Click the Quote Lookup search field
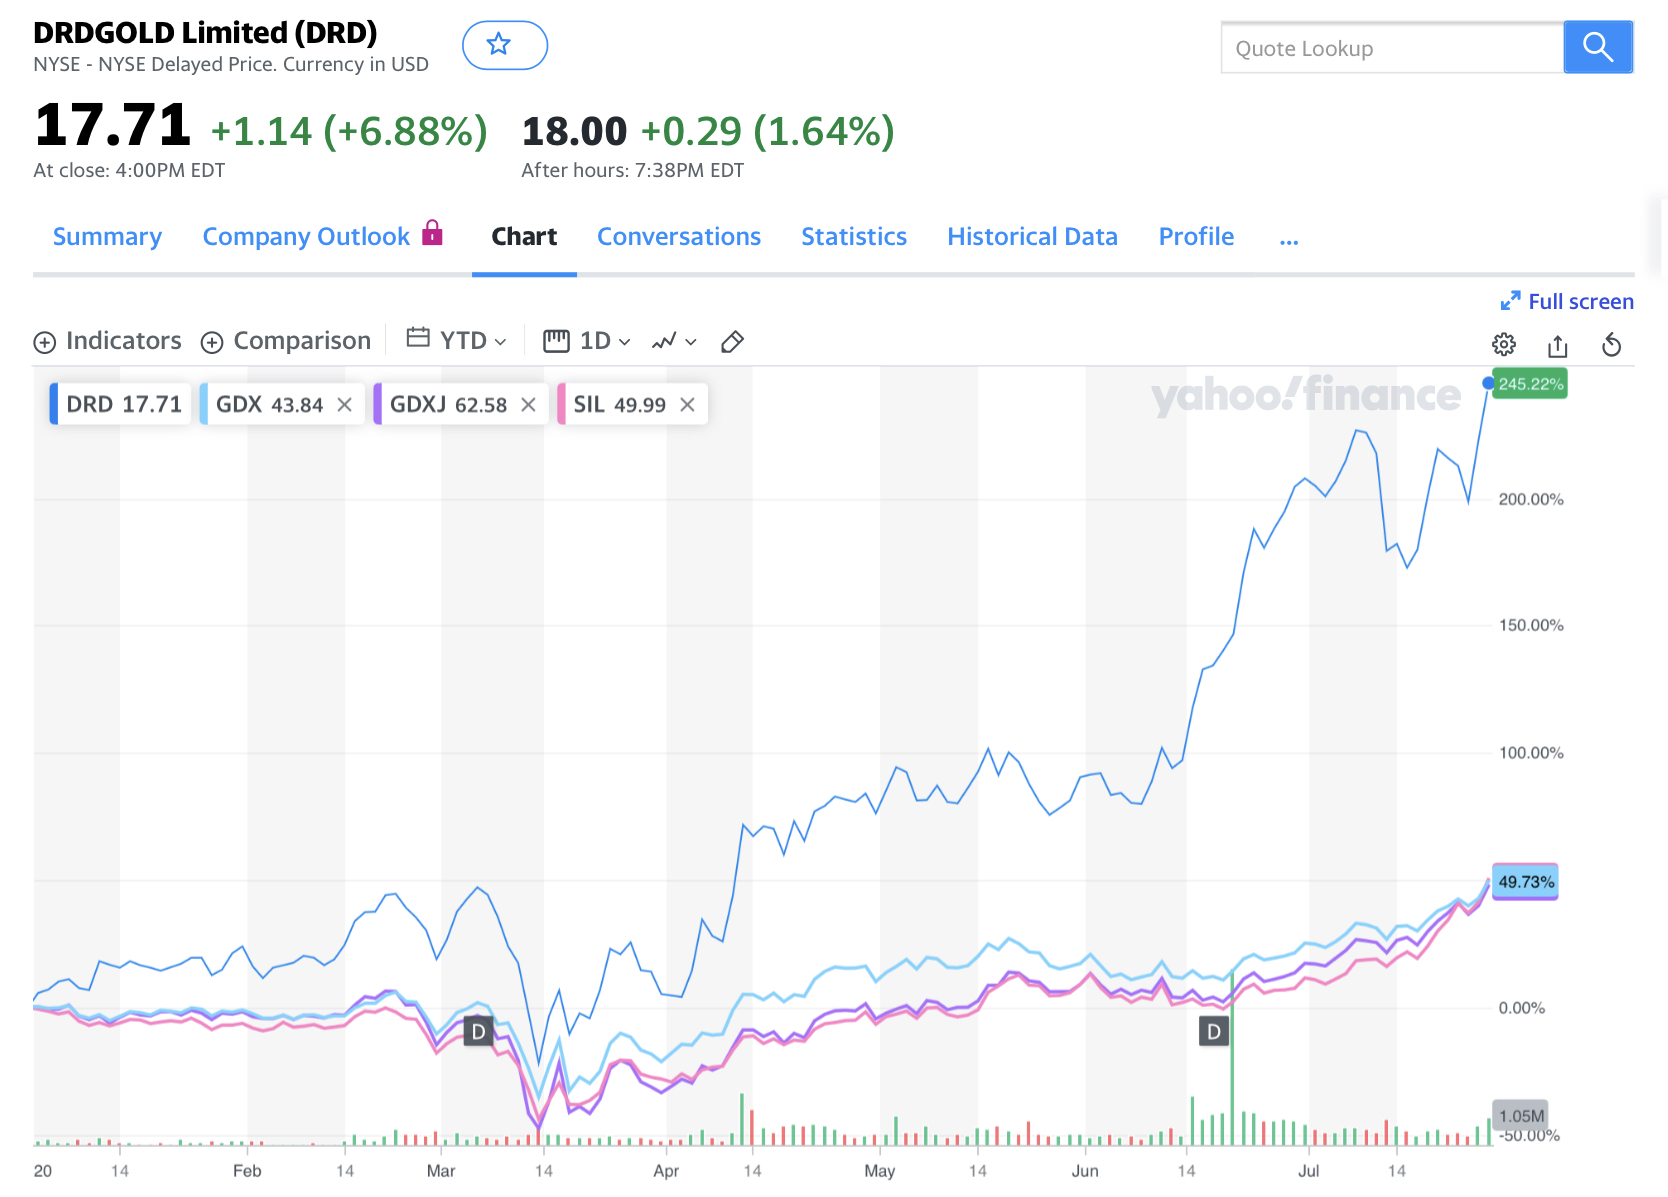 click(1391, 48)
